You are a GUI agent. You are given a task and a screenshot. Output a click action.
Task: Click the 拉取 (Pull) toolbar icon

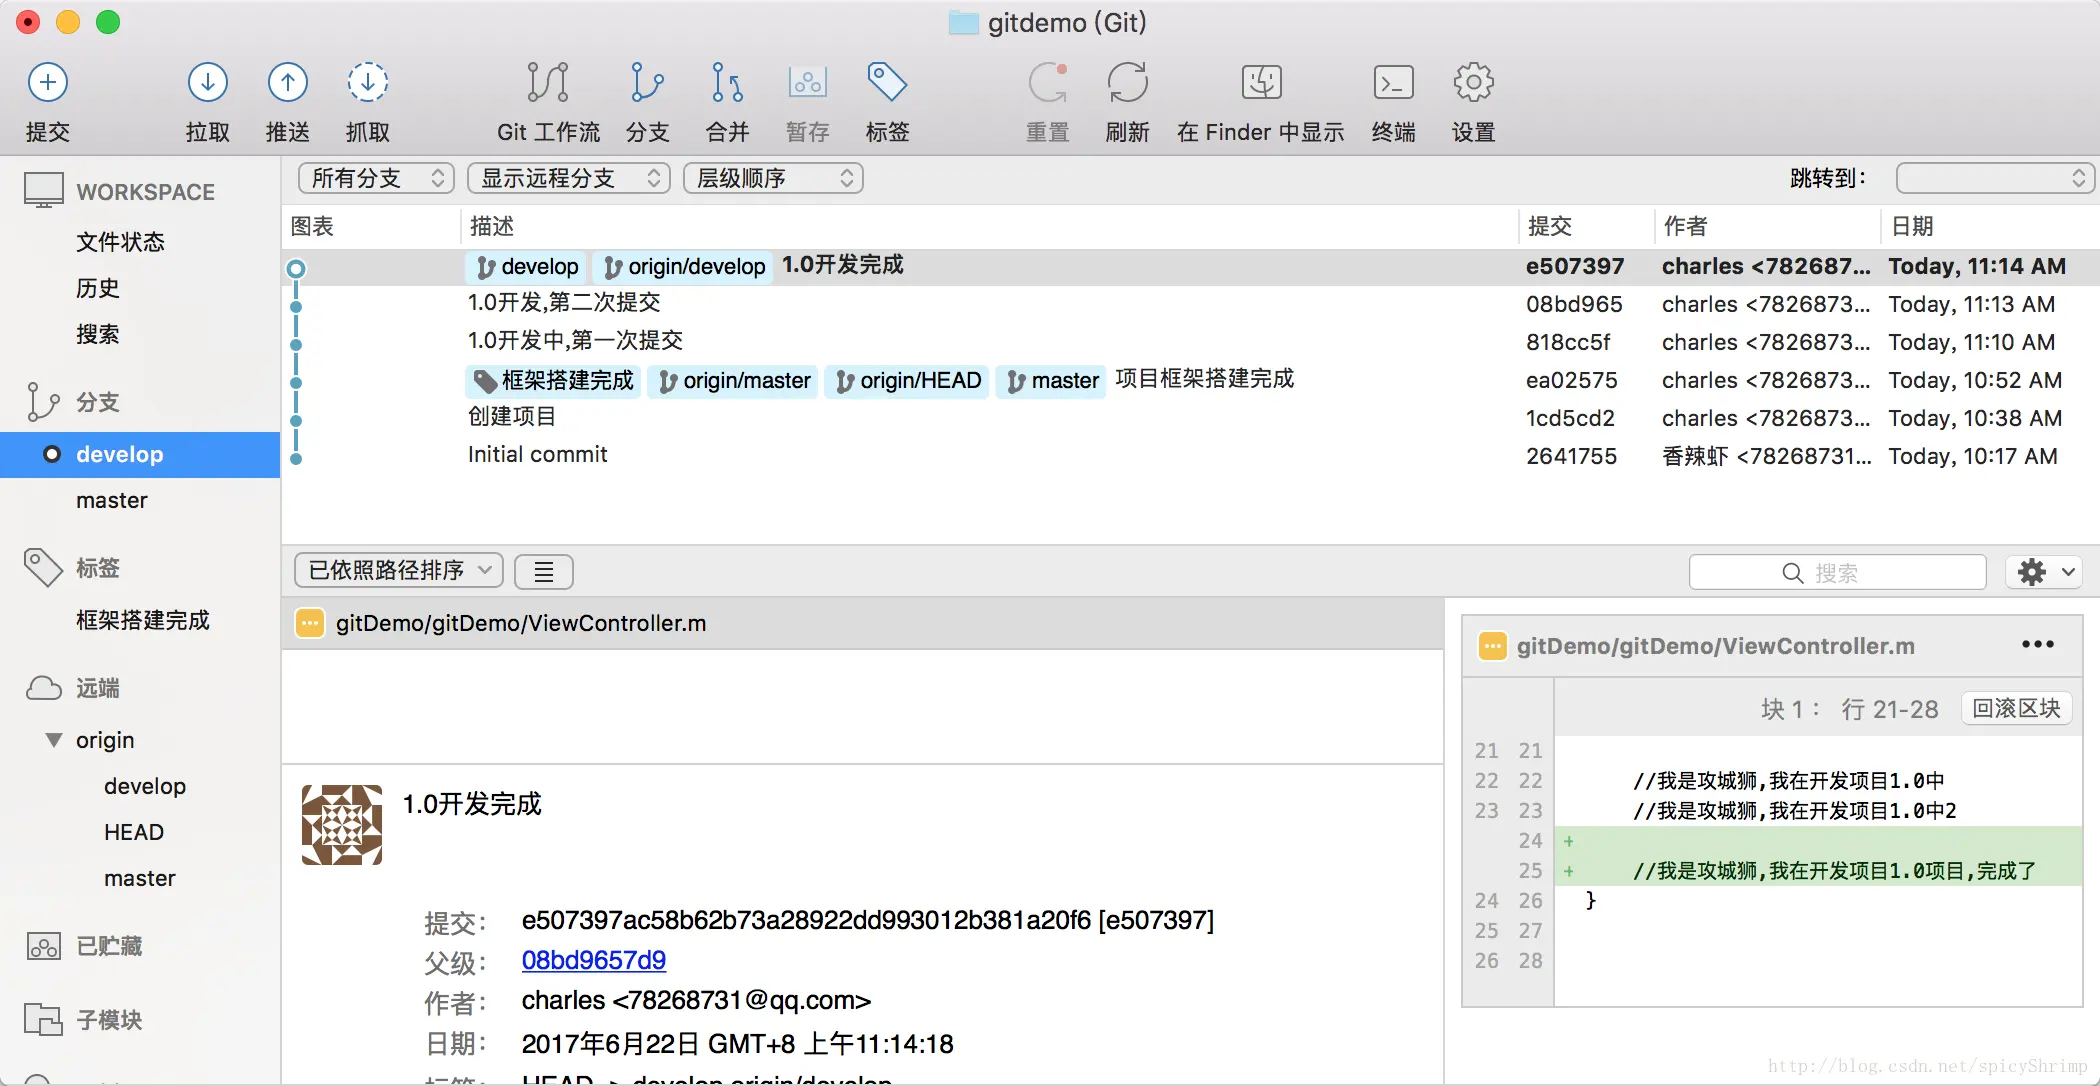click(207, 83)
